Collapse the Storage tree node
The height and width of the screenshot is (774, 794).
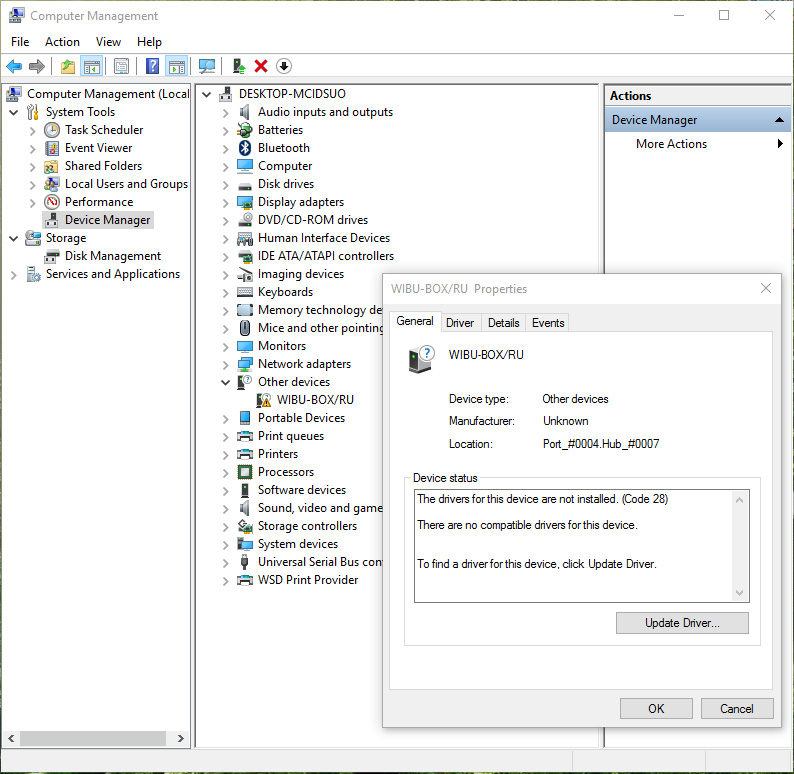pos(14,238)
